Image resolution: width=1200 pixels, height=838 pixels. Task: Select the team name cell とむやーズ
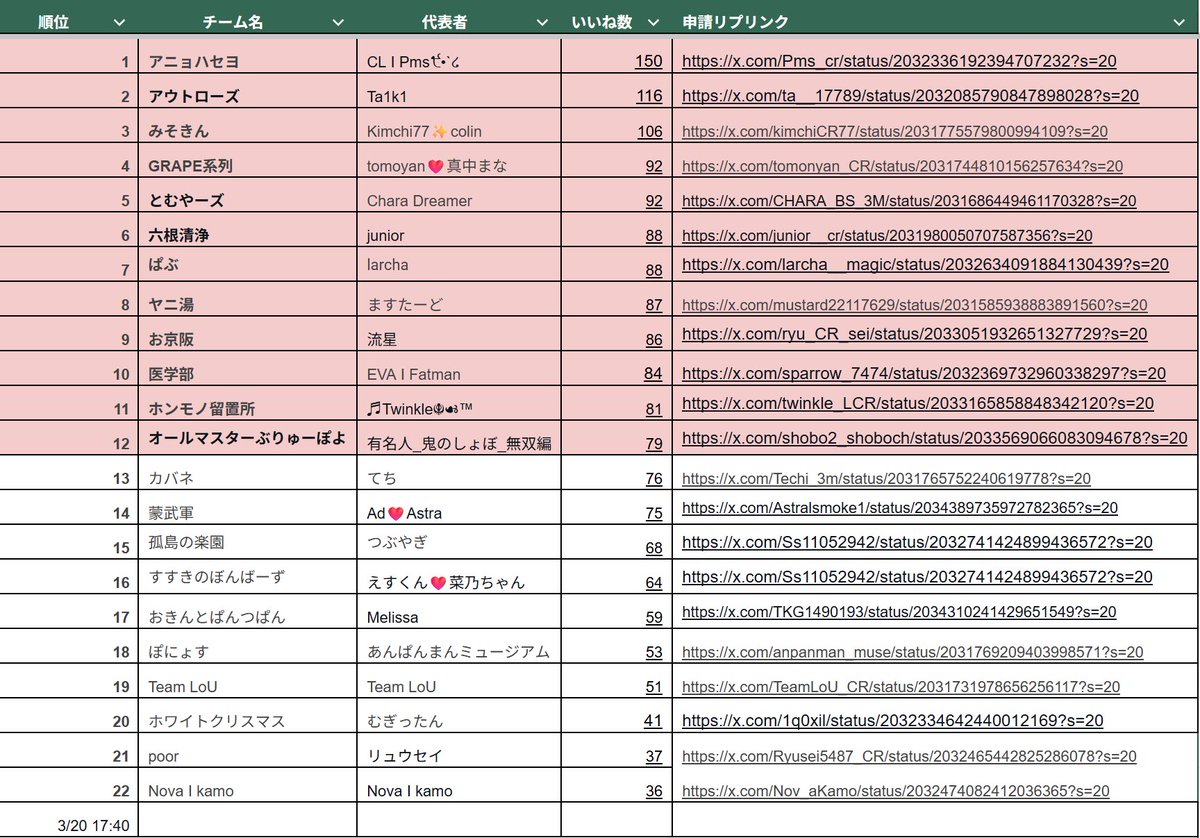tap(248, 195)
